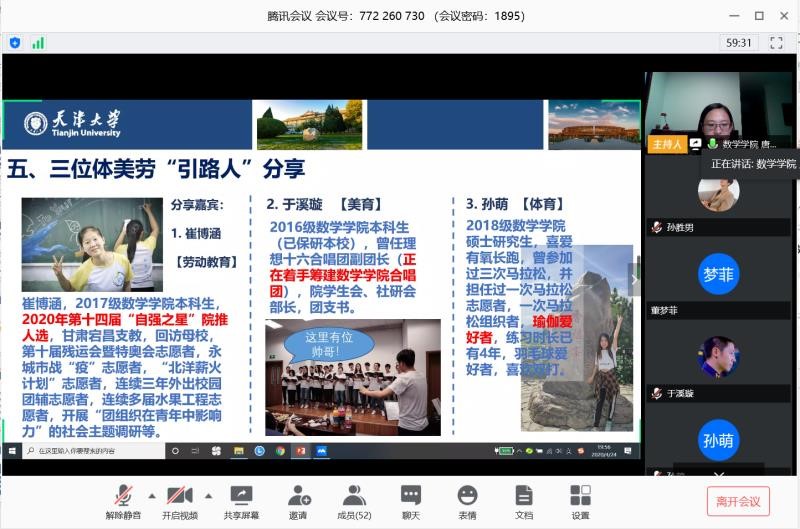Click the 59:31 meeting timer
This screenshot has width=800, height=529.
(739, 43)
